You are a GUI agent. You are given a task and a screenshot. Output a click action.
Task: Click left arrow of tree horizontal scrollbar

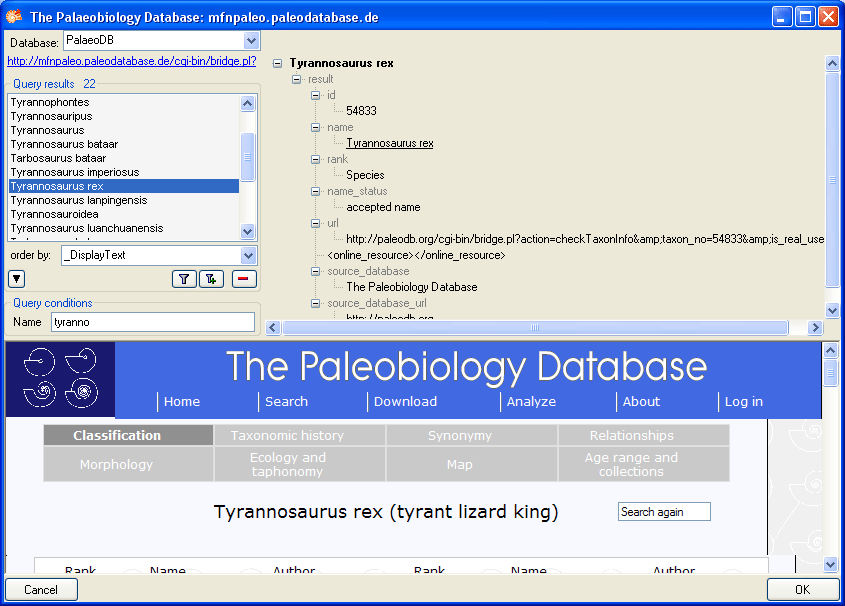(273, 328)
